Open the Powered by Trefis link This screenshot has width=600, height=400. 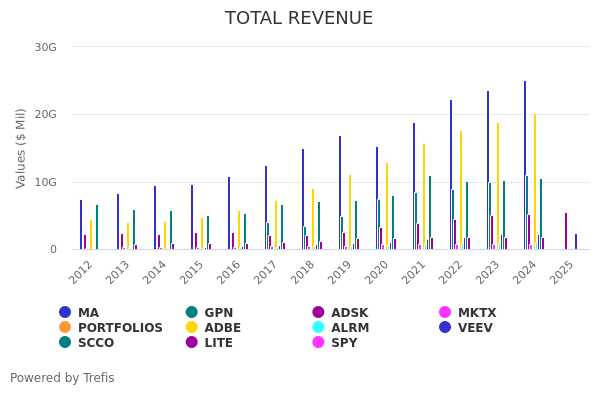(62, 378)
